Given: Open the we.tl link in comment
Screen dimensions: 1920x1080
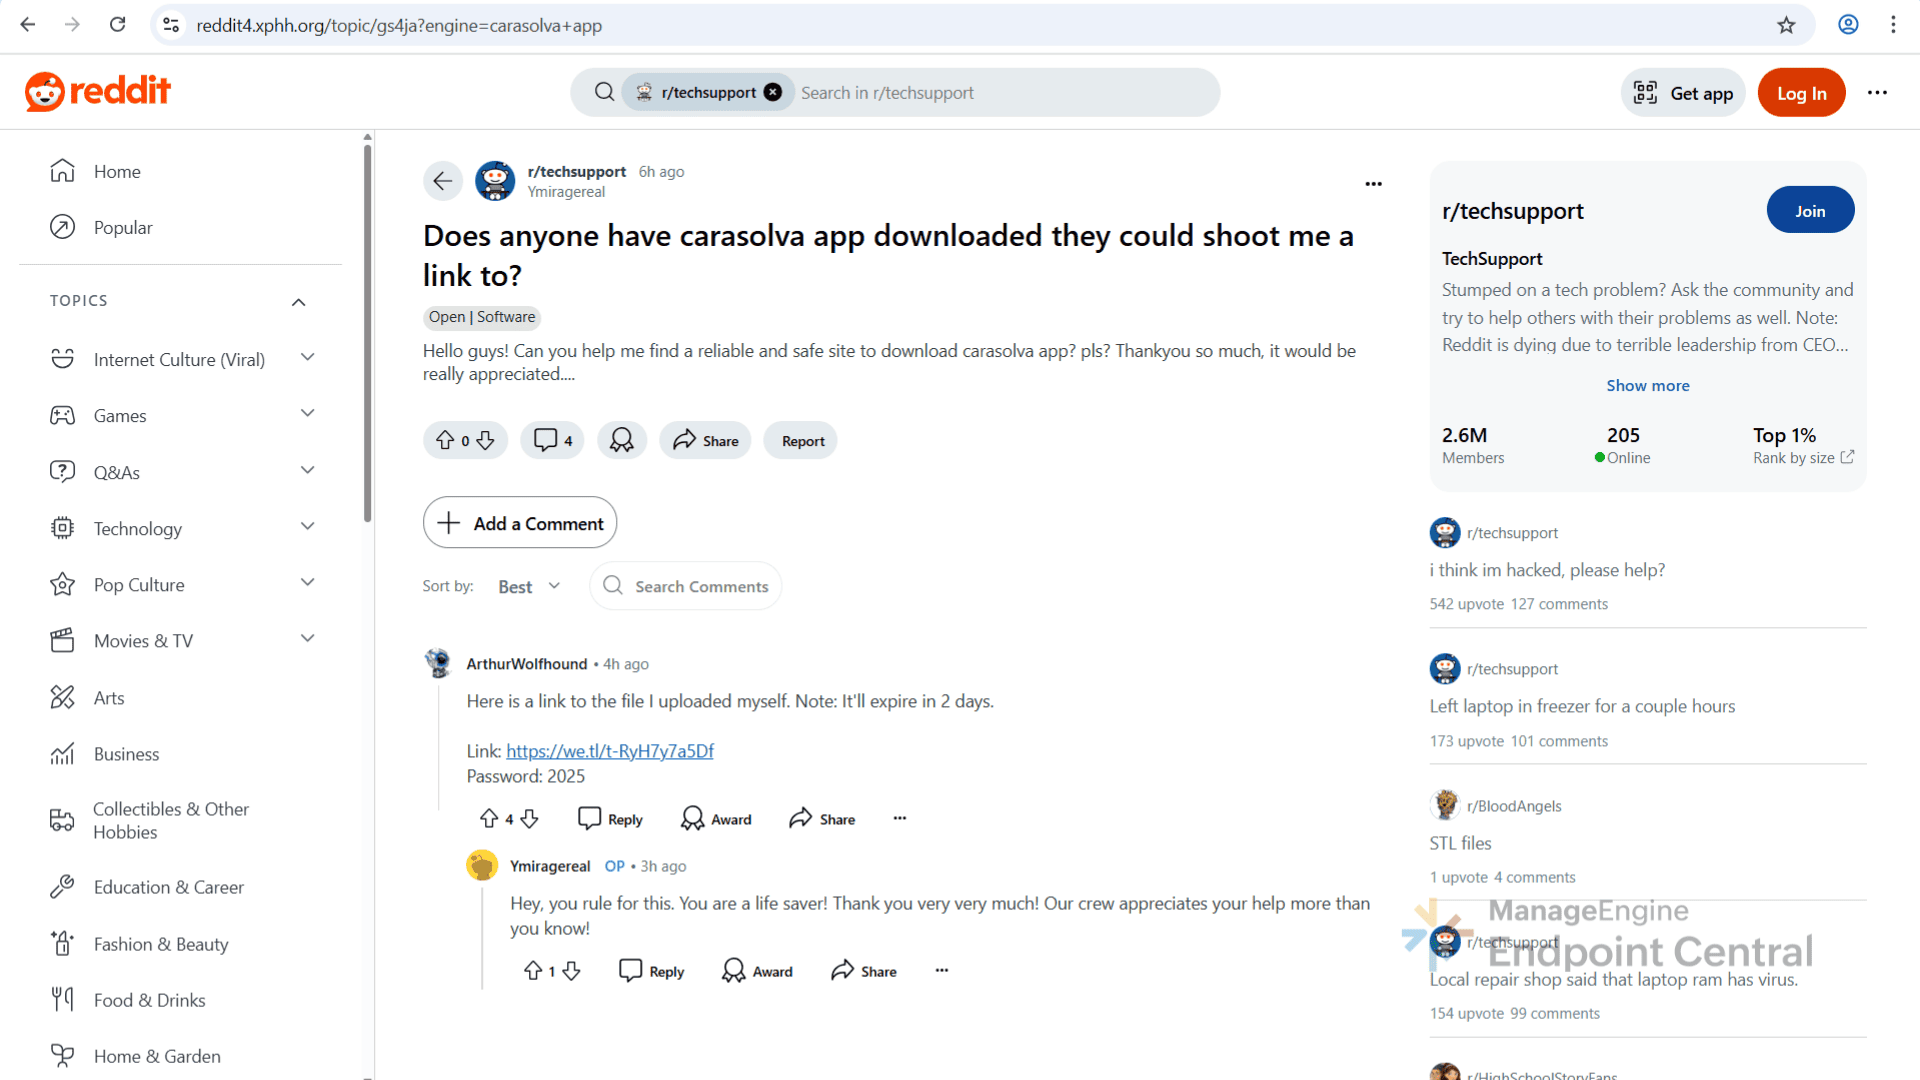Looking at the screenshot, I should (x=609, y=751).
